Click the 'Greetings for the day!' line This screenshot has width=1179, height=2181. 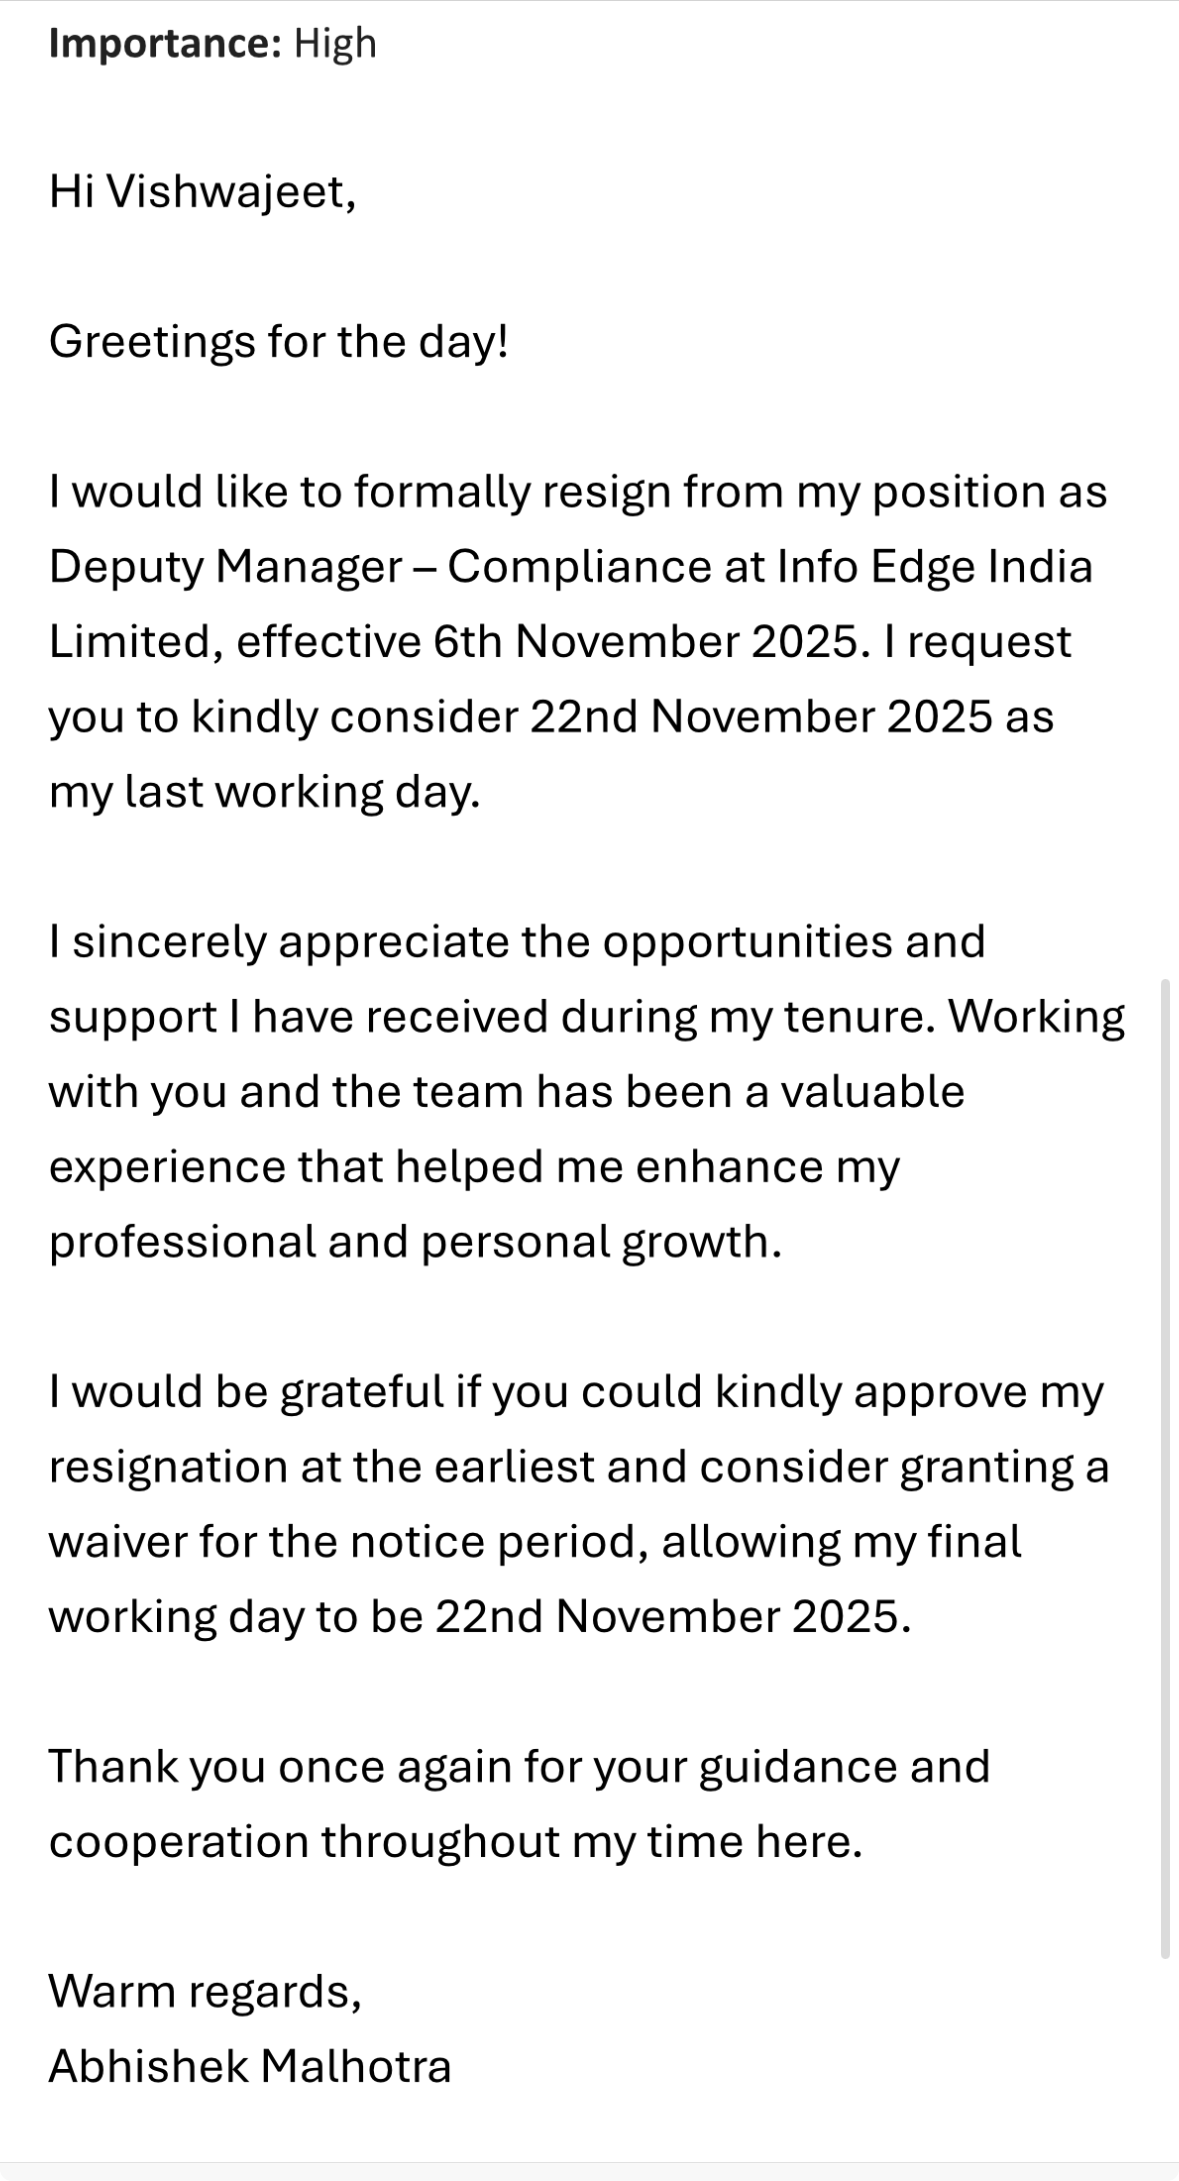tap(279, 342)
